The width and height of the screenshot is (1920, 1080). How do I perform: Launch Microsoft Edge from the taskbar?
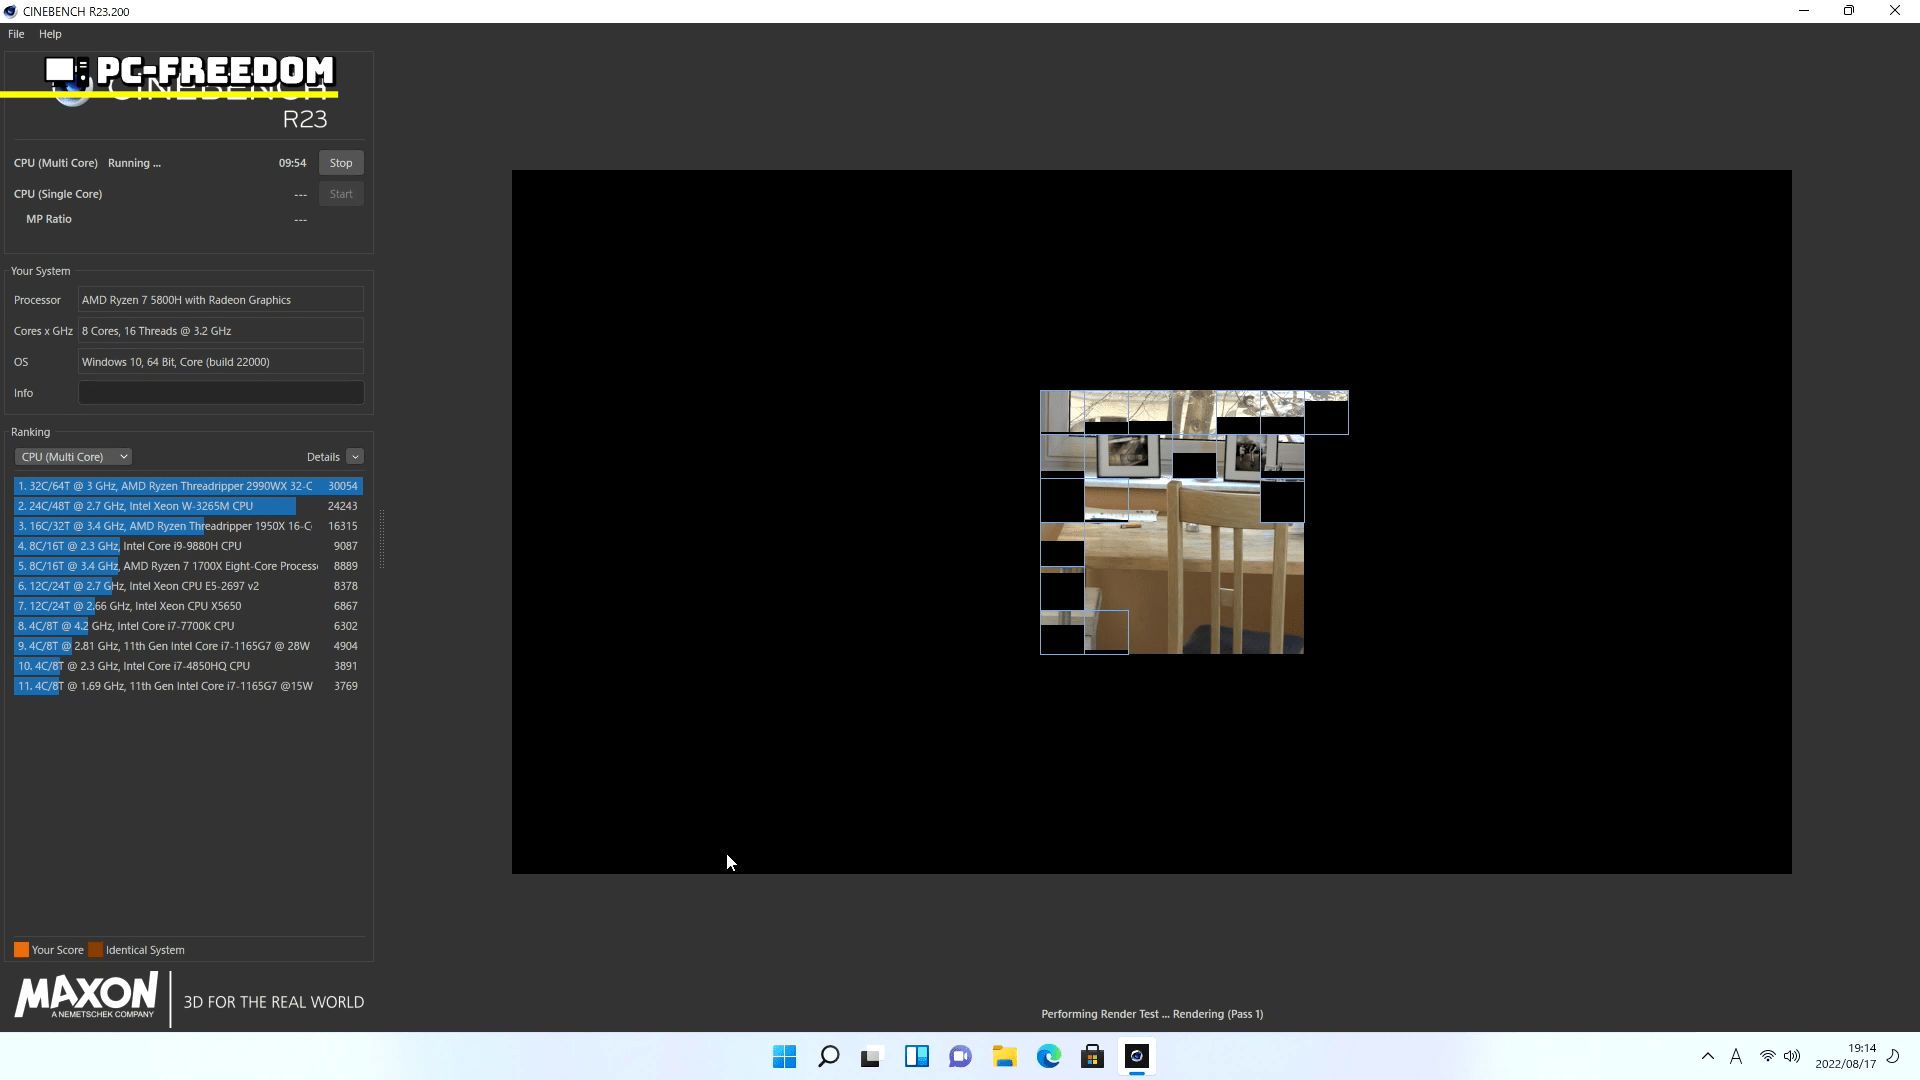[1048, 1056]
